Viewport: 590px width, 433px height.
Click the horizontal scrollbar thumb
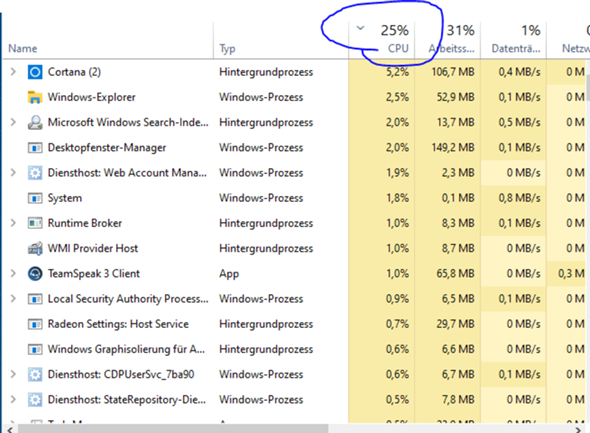click(x=173, y=429)
